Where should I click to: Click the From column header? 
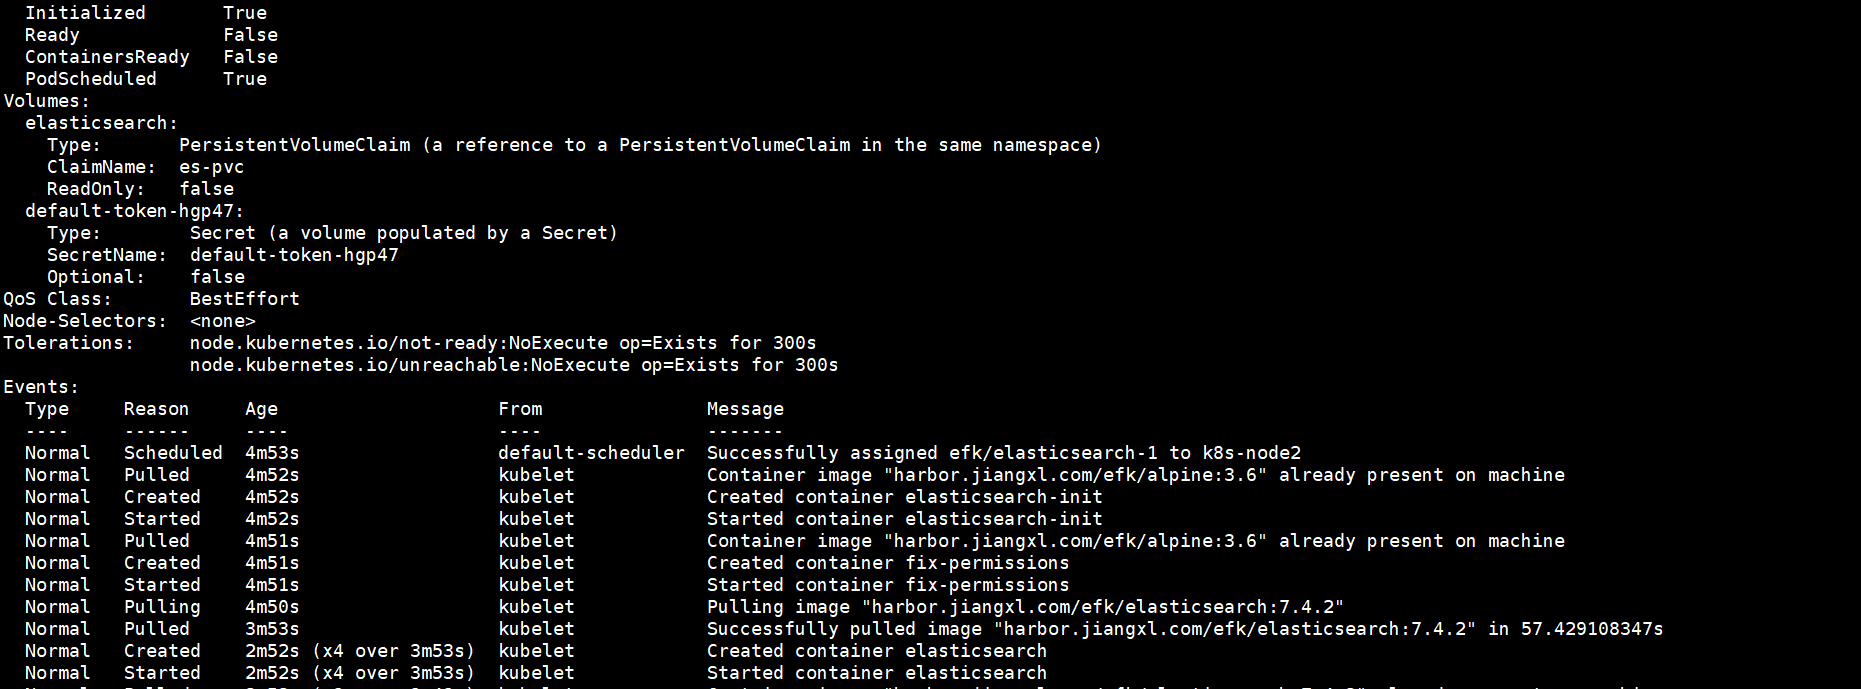[x=520, y=409]
